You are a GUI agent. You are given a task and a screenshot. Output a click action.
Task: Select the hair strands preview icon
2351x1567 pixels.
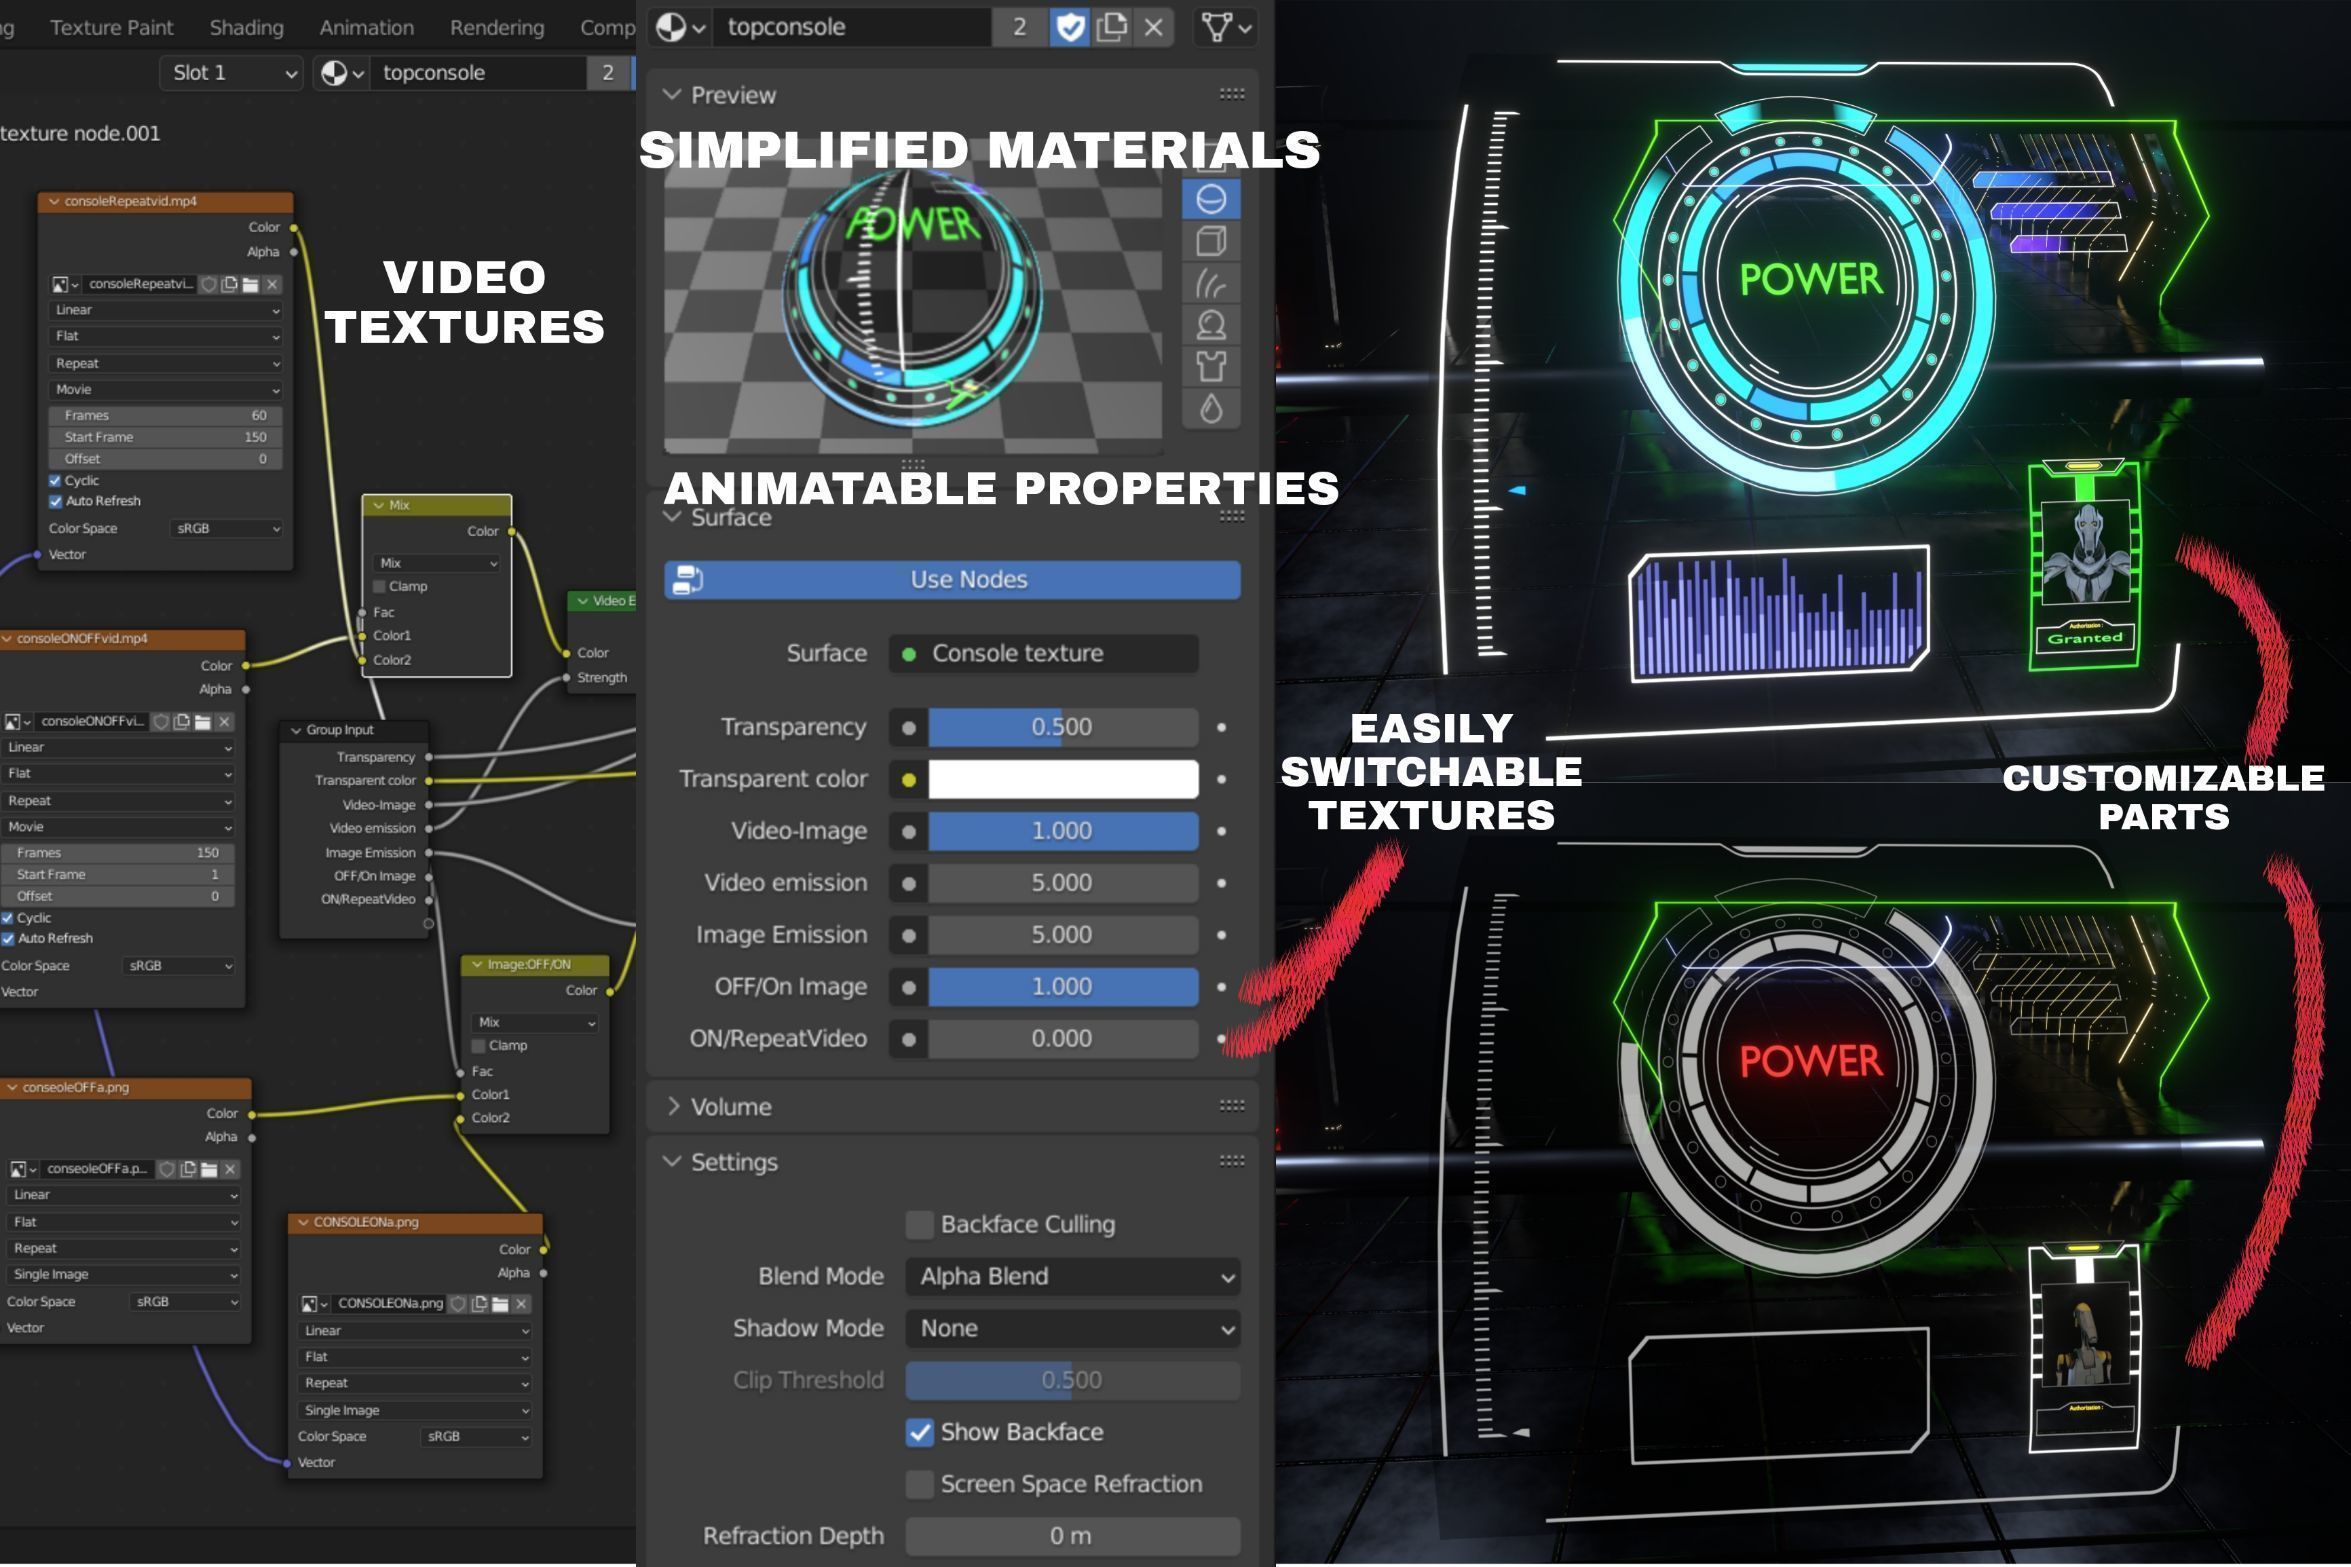1211,284
